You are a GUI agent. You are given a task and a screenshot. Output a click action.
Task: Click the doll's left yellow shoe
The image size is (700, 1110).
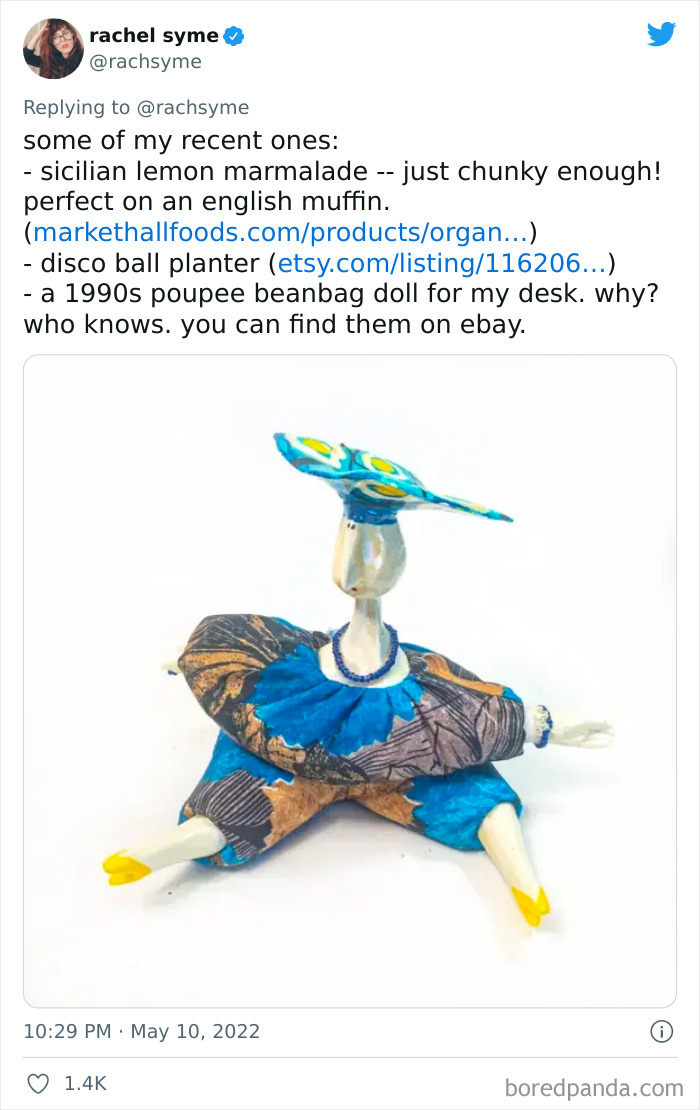click(126, 869)
